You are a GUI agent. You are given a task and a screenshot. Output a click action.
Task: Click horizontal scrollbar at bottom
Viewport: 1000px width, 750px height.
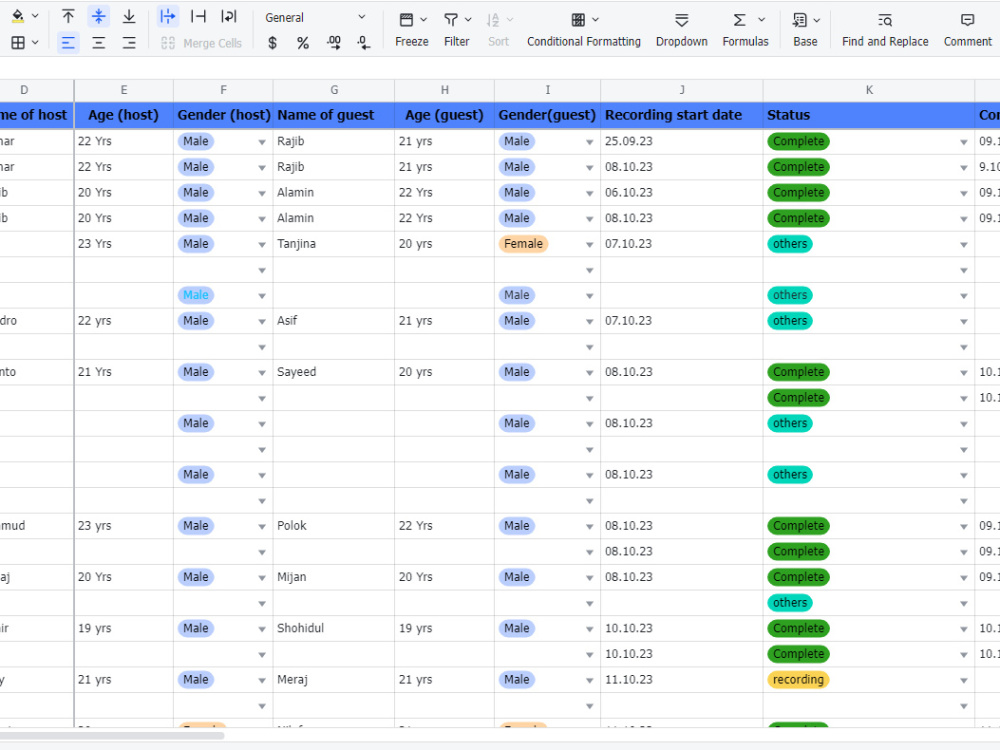point(112,735)
